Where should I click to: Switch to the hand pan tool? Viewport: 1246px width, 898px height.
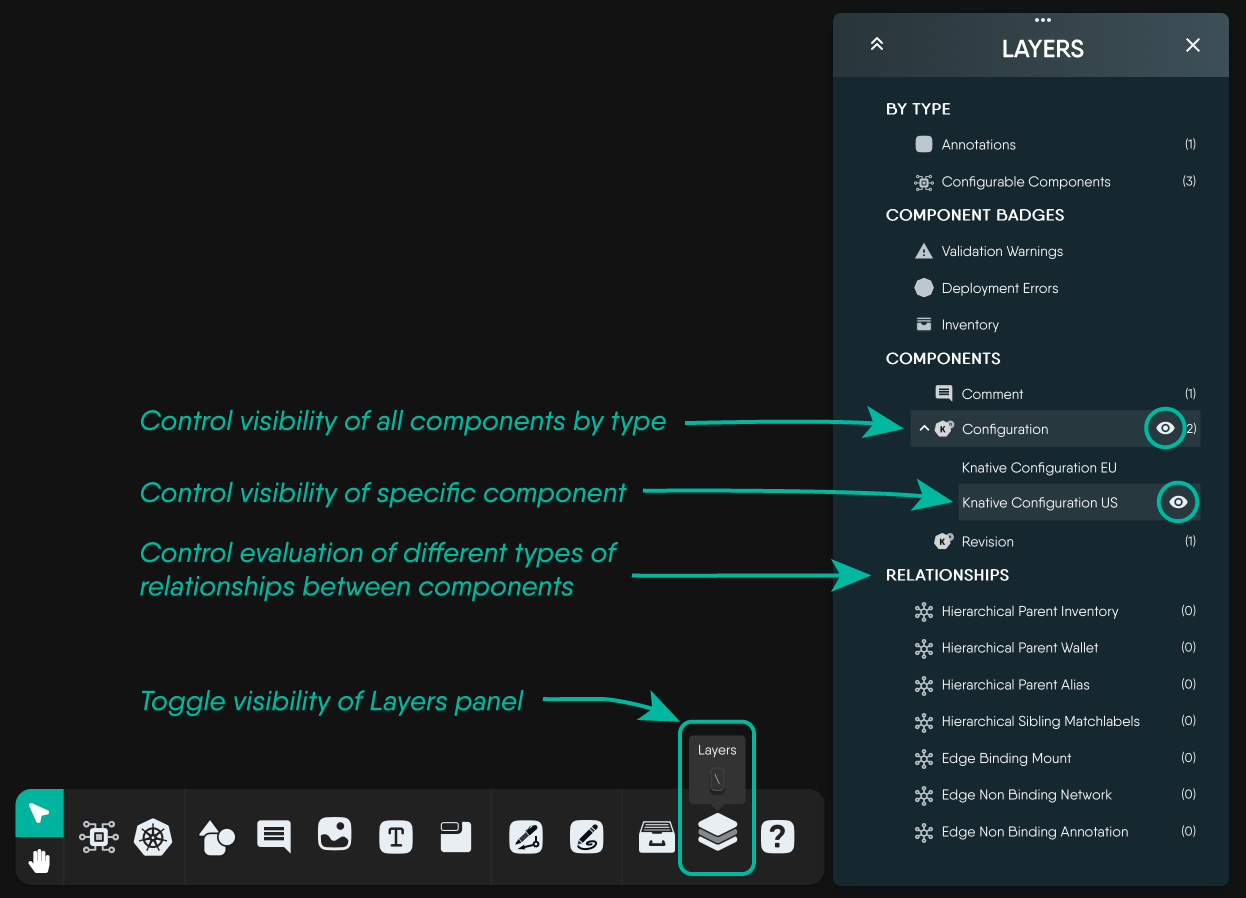(39, 860)
